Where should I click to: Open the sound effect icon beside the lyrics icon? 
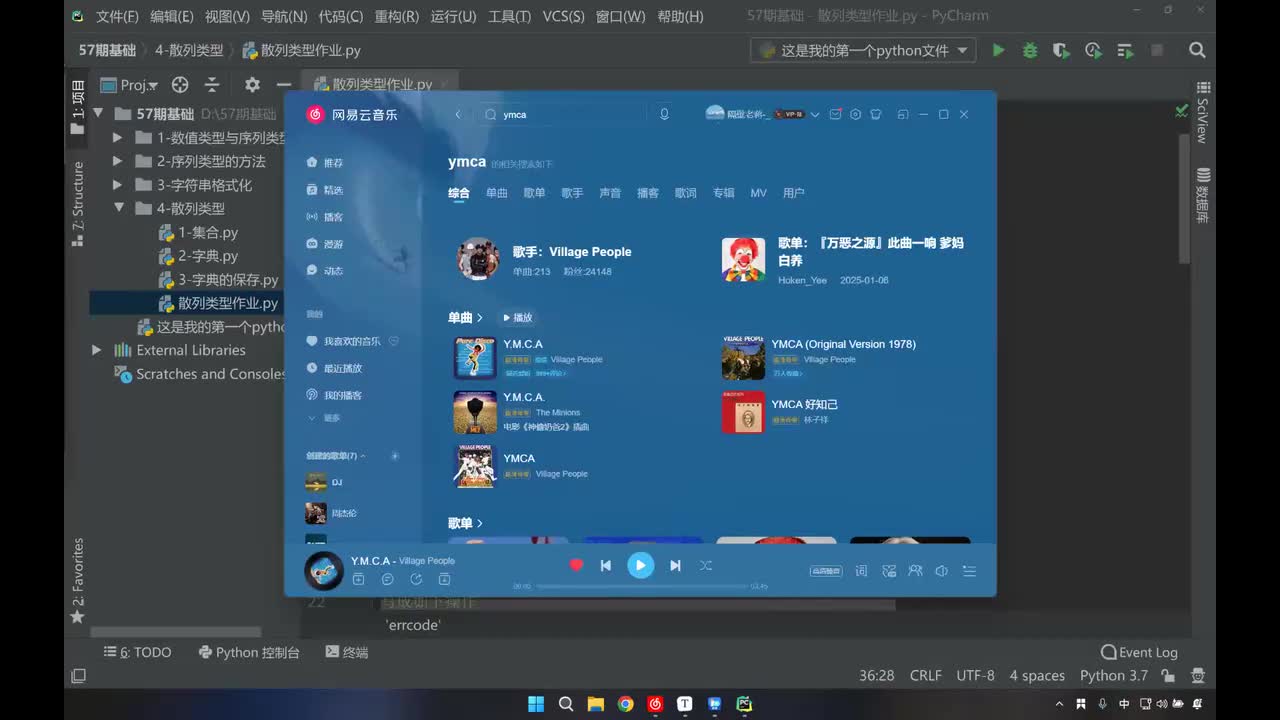click(888, 571)
